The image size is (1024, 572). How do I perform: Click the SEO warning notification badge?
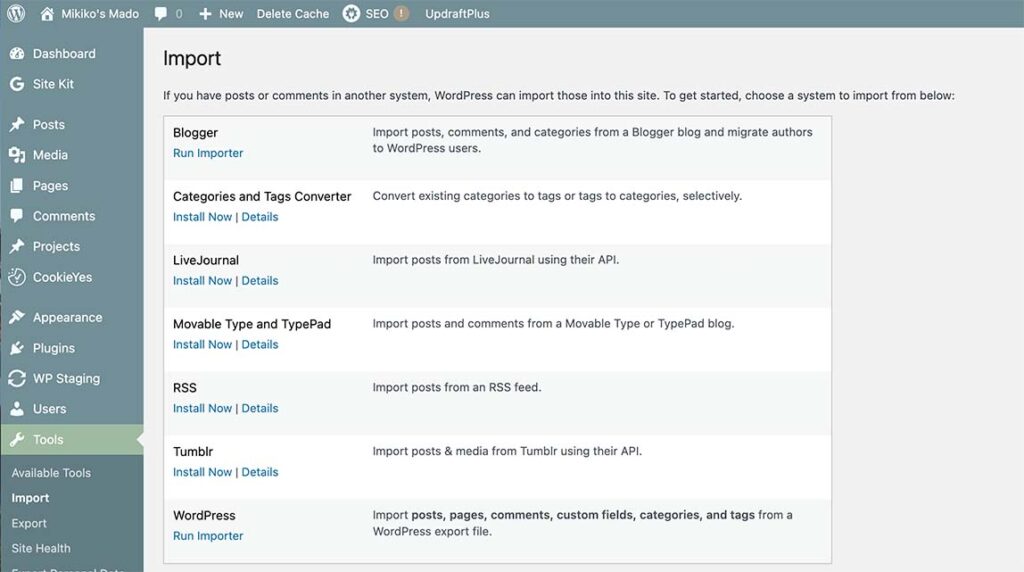(401, 13)
